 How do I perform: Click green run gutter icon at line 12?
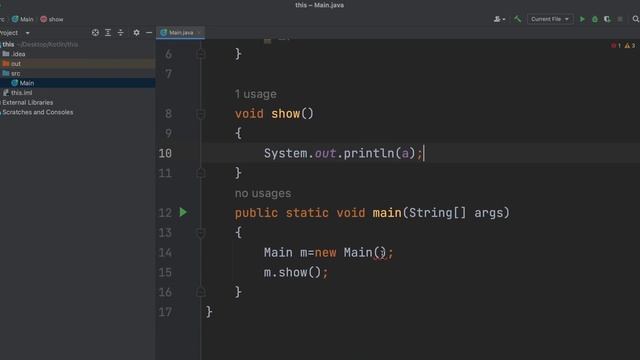coord(183,212)
